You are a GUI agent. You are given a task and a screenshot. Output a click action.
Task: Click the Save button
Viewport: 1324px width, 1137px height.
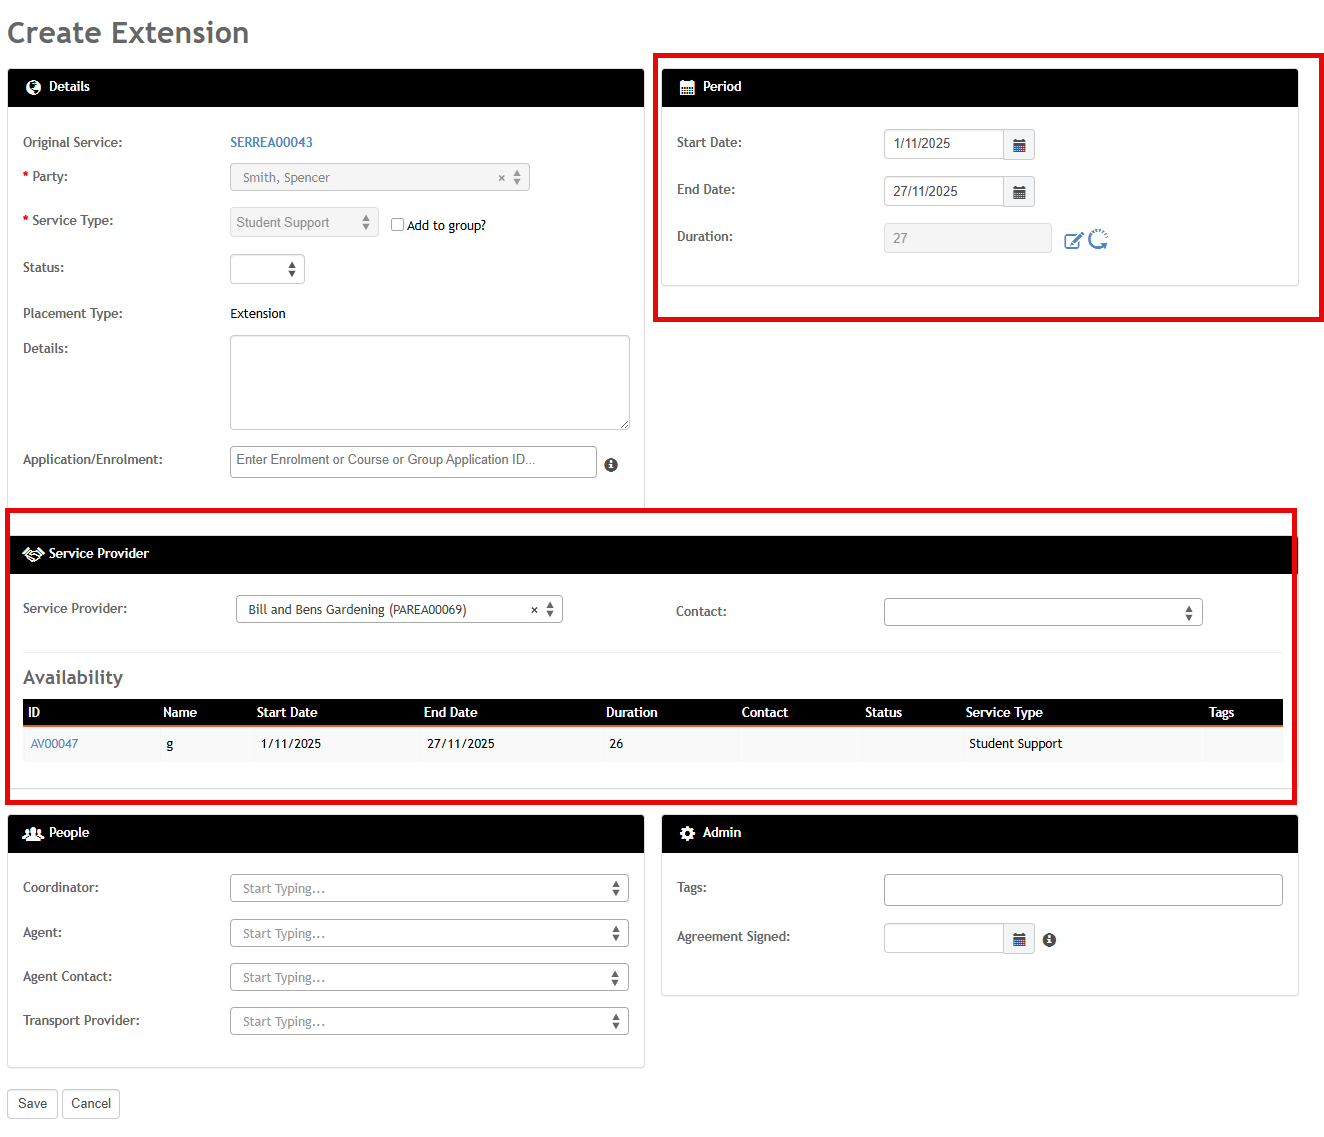pyautogui.click(x=32, y=1104)
